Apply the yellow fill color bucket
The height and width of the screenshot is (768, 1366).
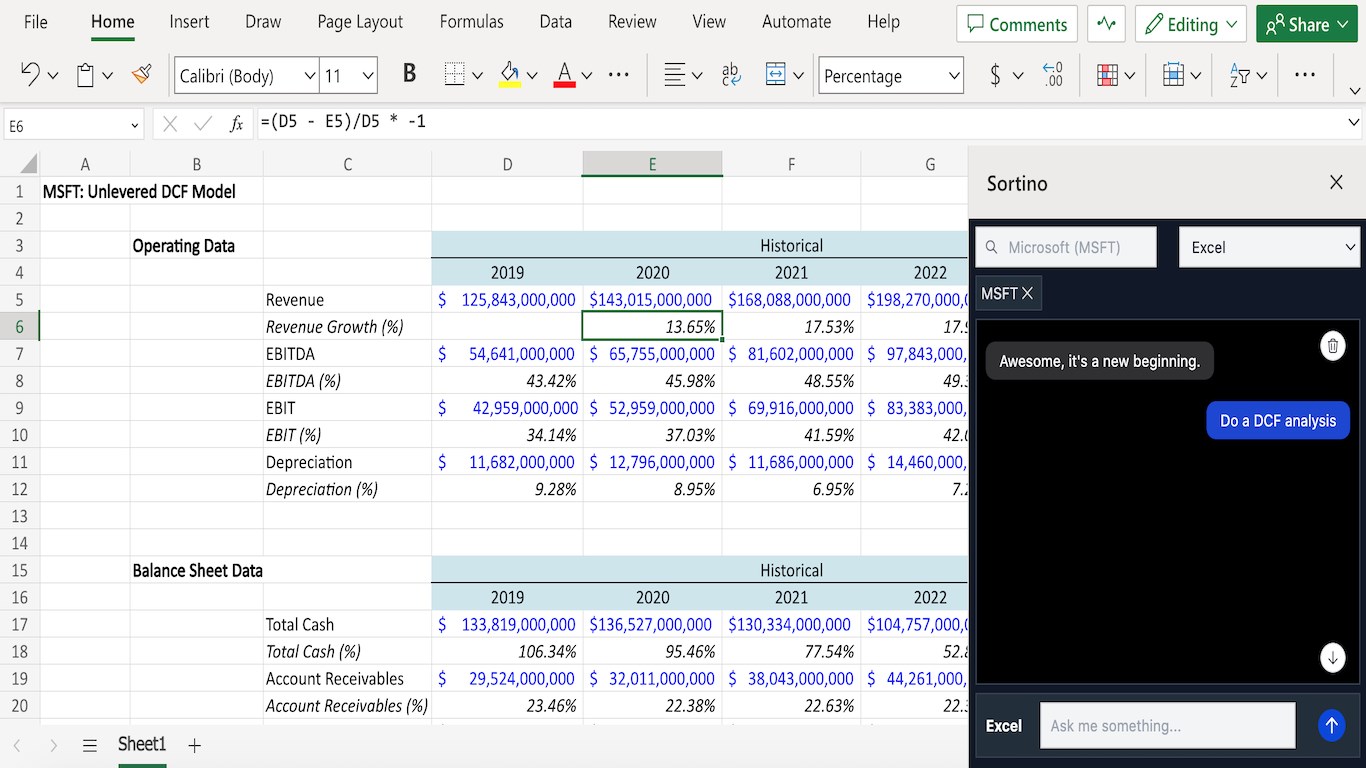510,75
